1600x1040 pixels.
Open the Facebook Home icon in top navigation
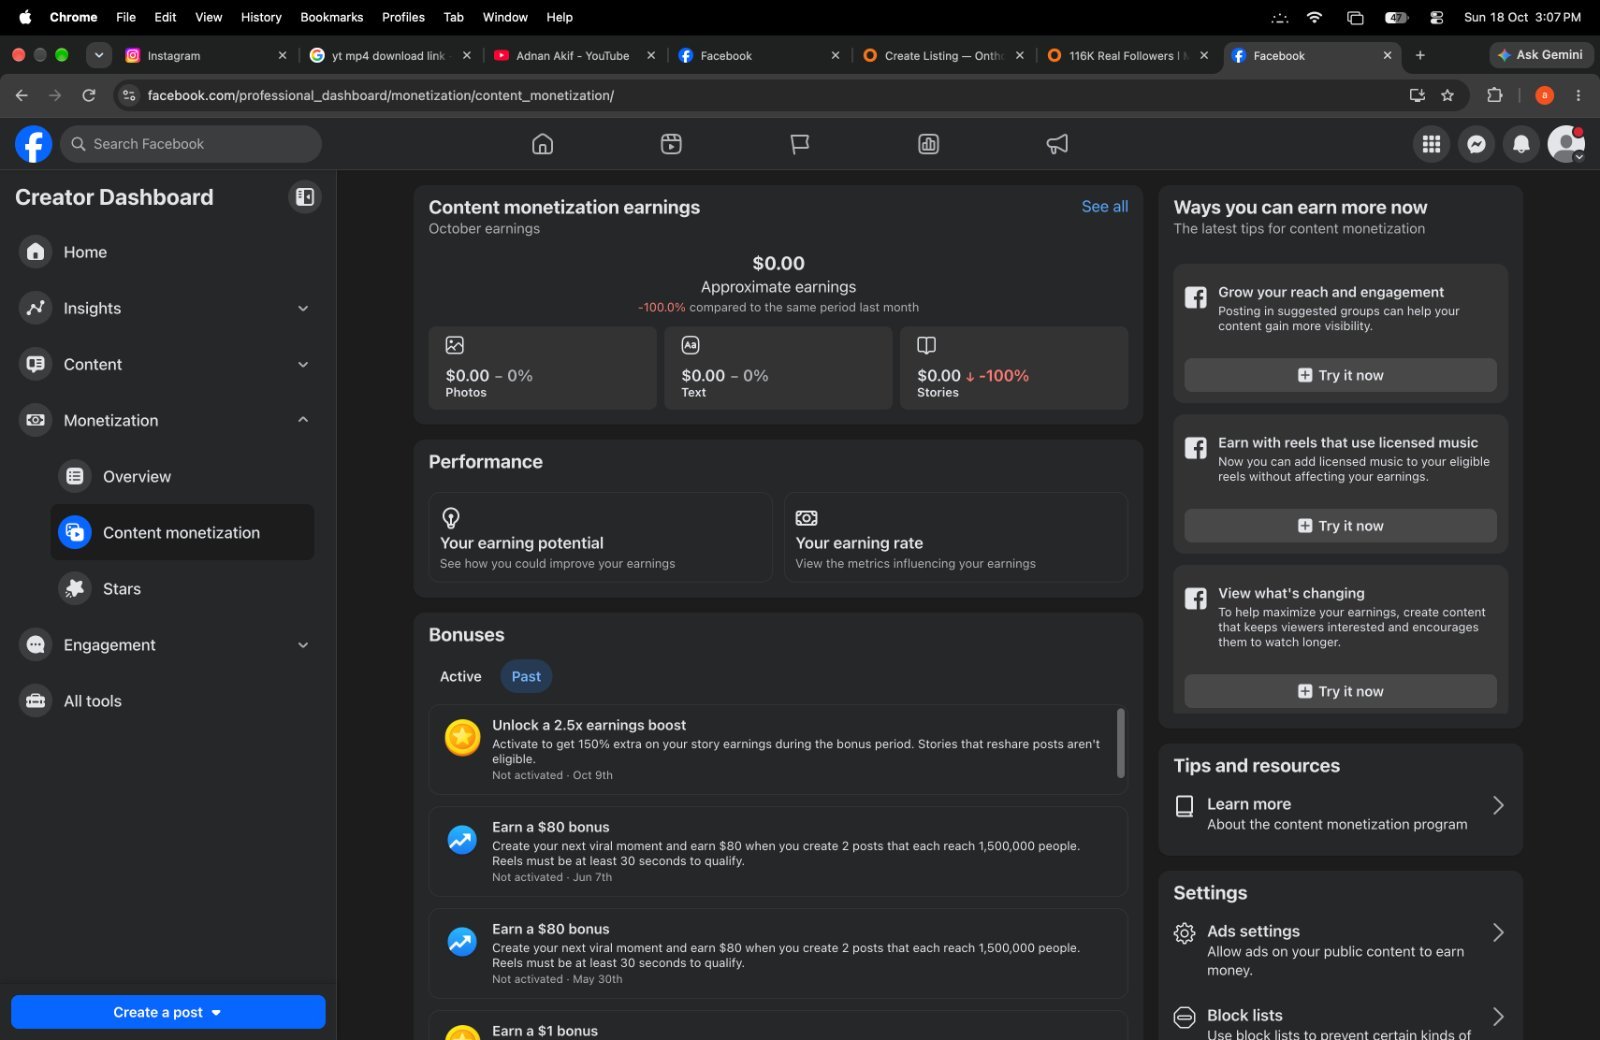click(542, 144)
